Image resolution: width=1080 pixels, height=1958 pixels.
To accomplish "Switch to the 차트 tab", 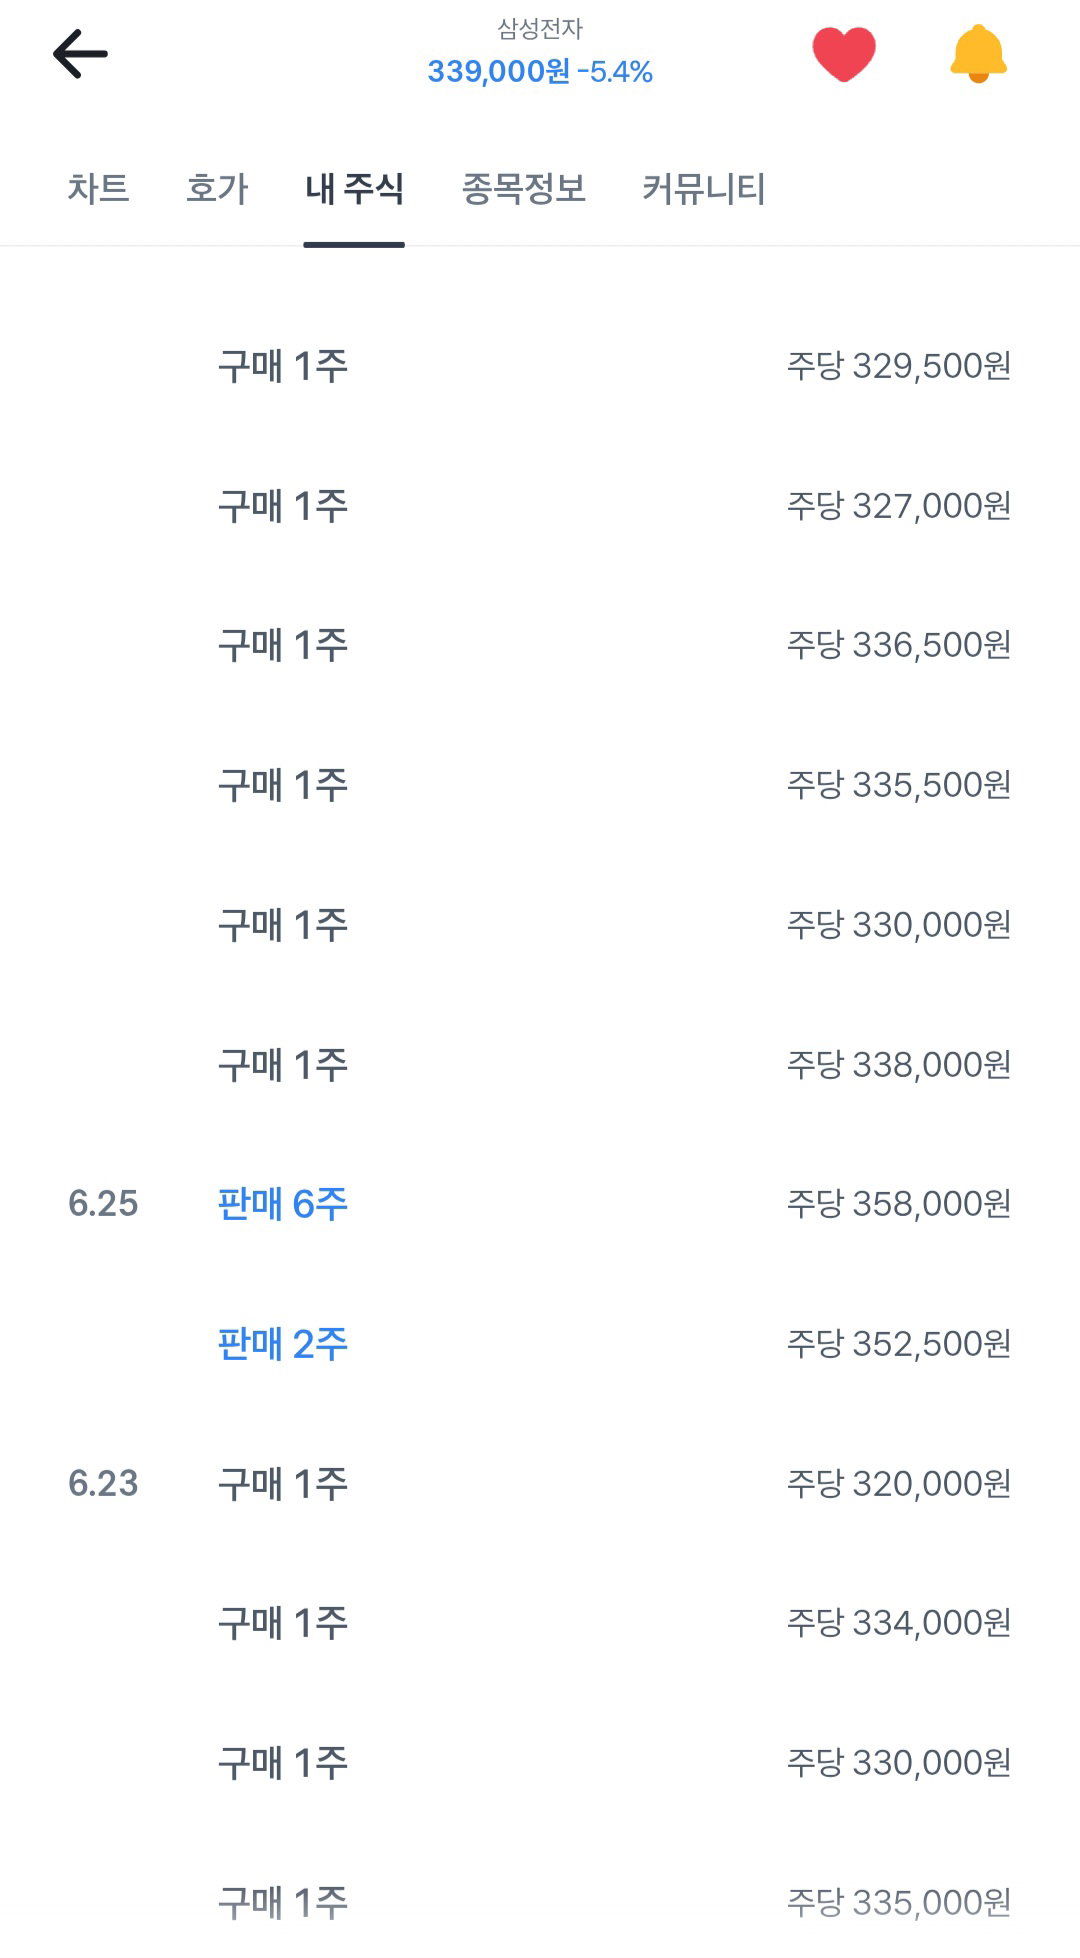I will pyautogui.click(x=98, y=188).
